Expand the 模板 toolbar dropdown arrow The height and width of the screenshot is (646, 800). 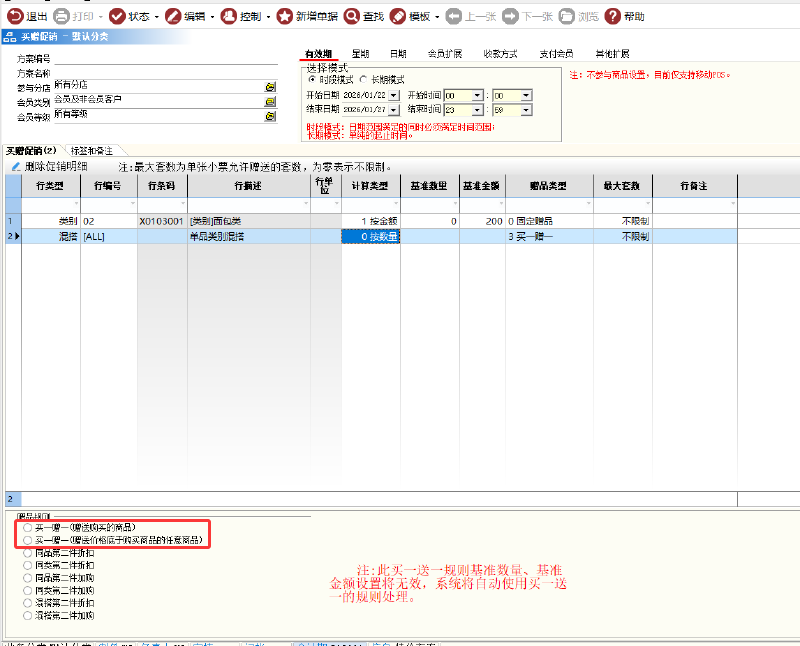point(437,17)
